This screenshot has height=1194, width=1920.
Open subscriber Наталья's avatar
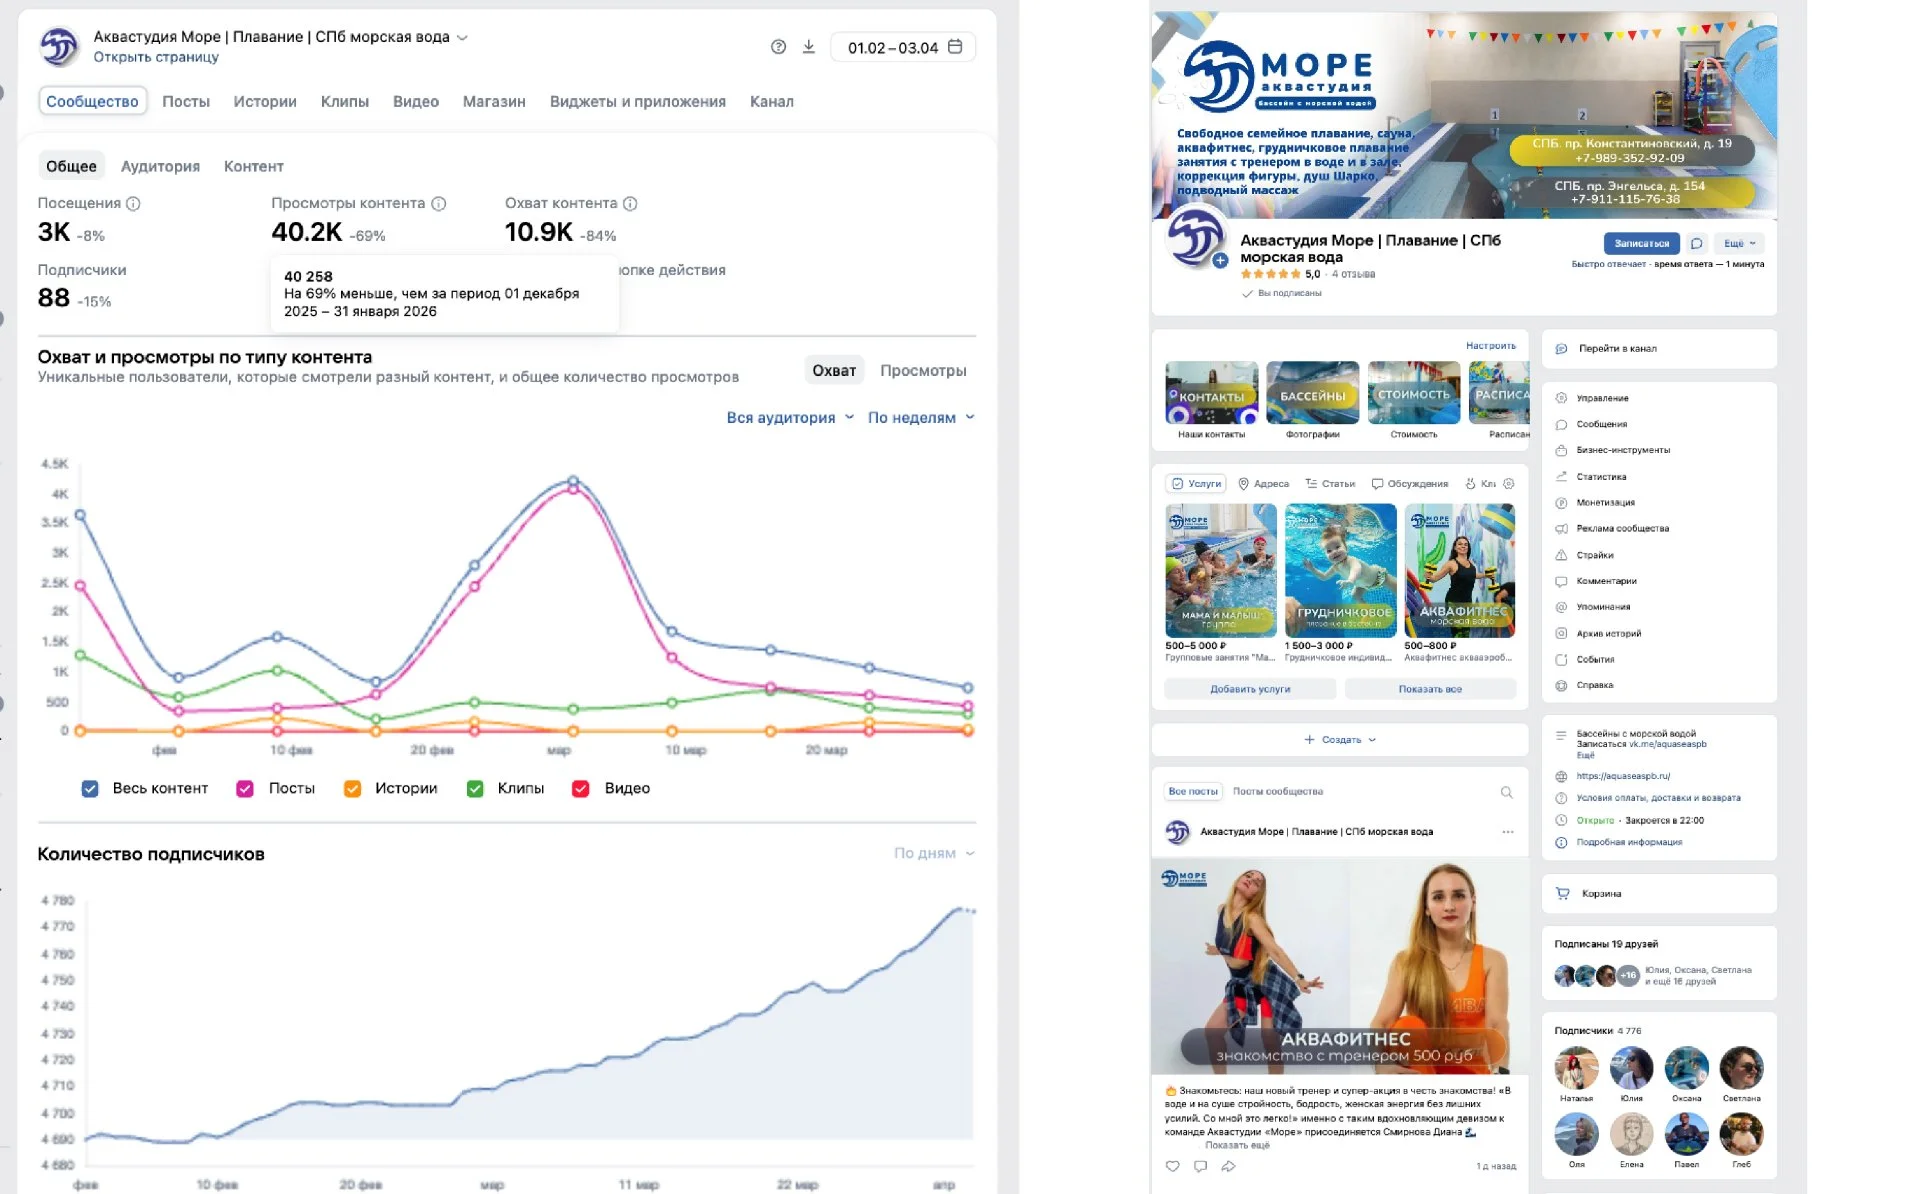click(1576, 1068)
